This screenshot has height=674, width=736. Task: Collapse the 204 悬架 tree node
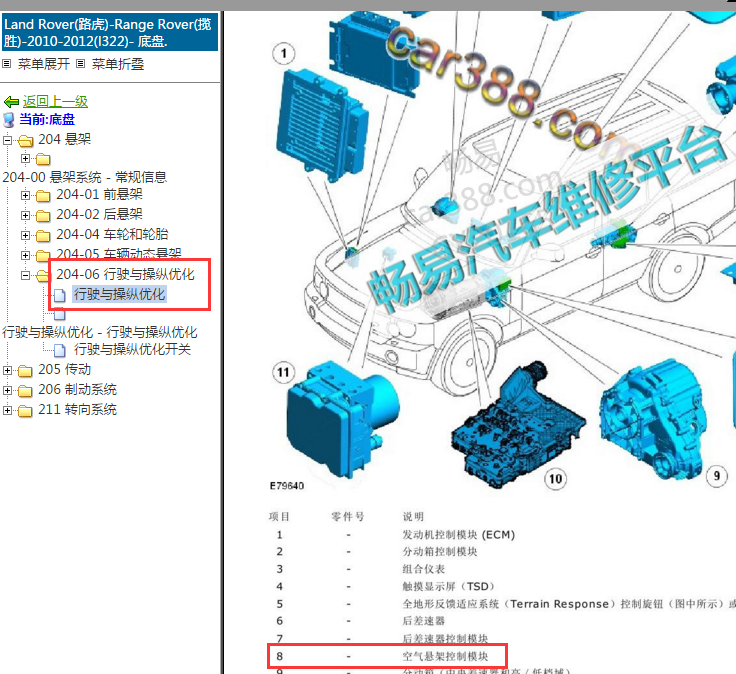pos(8,140)
